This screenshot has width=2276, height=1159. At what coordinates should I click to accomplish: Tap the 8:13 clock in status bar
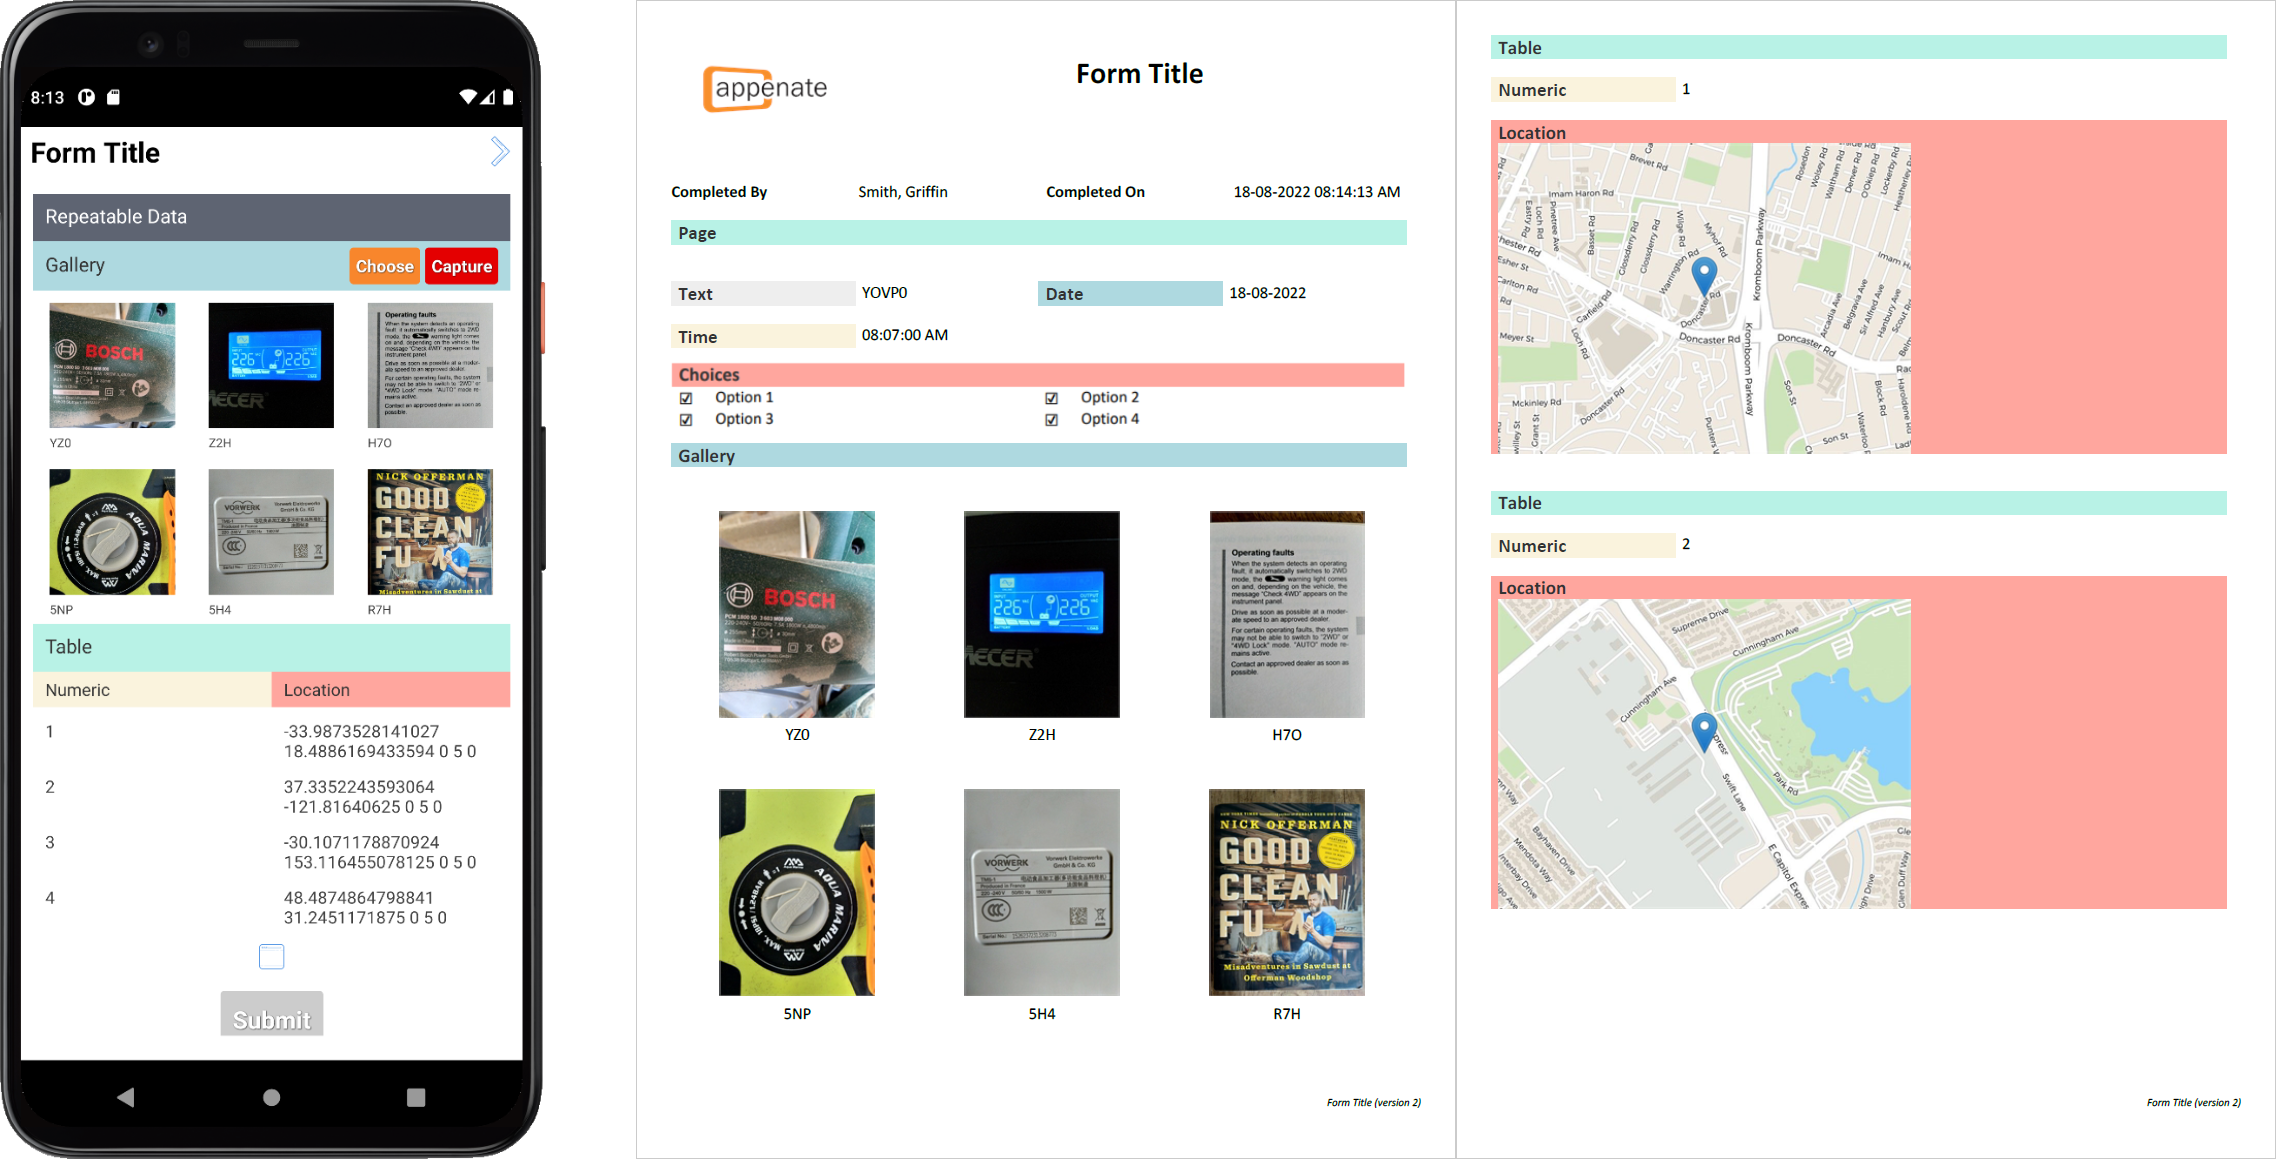pos(47,97)
